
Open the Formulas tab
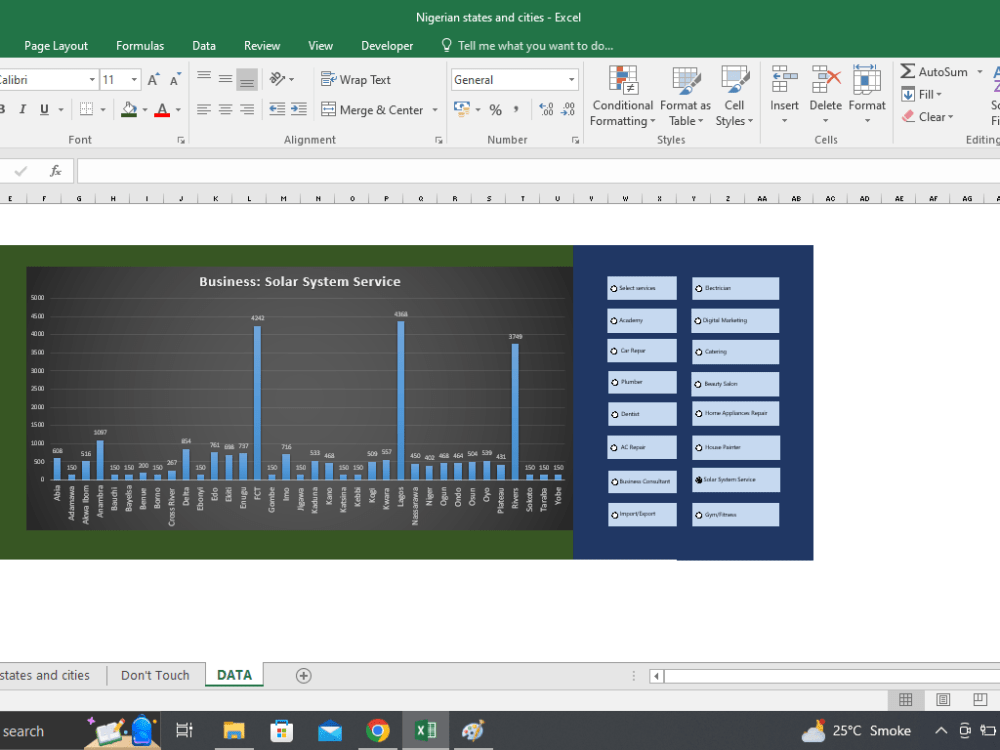[x=140, y=46]
